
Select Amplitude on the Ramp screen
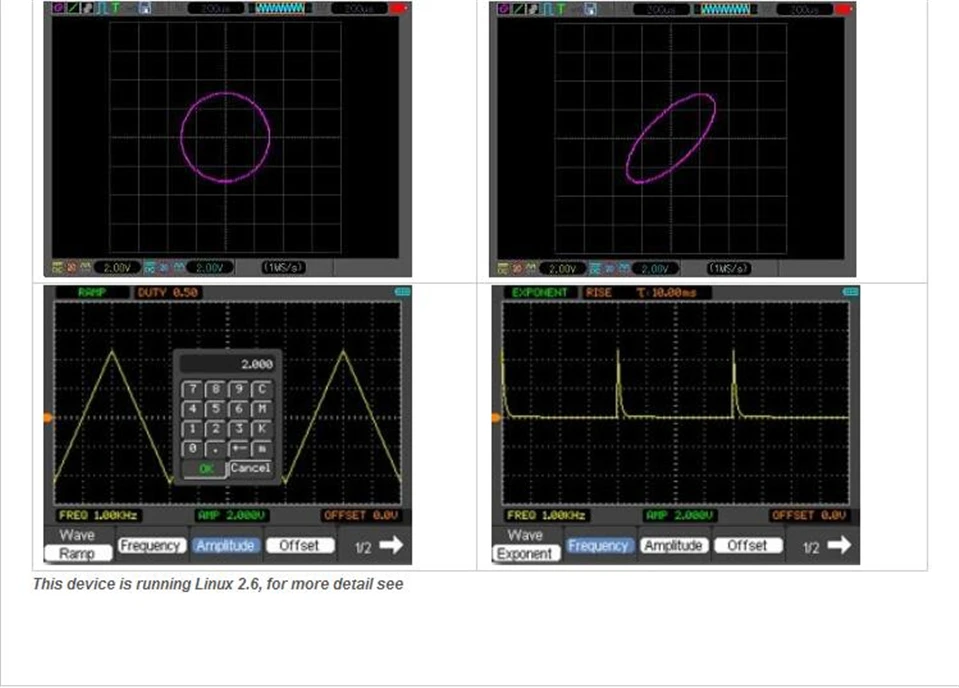(225, 546)
